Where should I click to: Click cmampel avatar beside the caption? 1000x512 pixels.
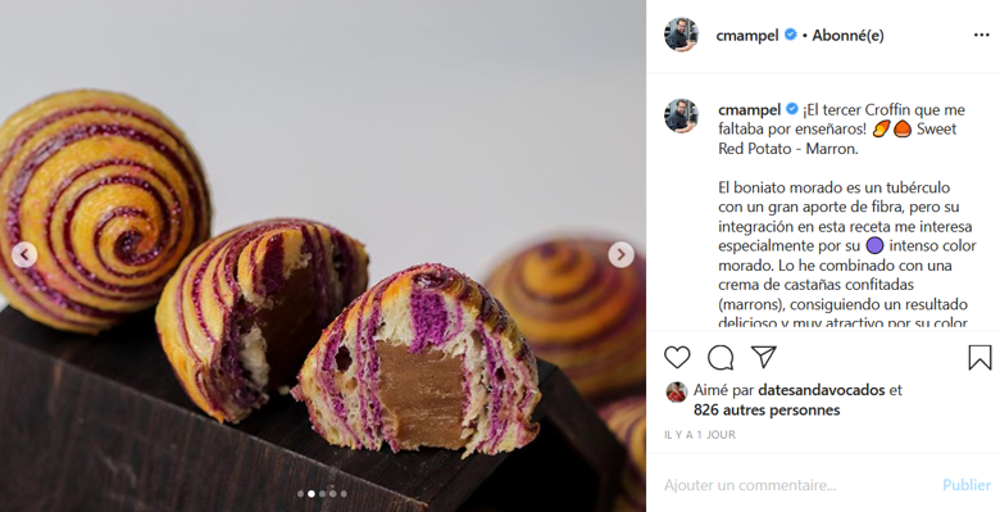coord(681,115)
